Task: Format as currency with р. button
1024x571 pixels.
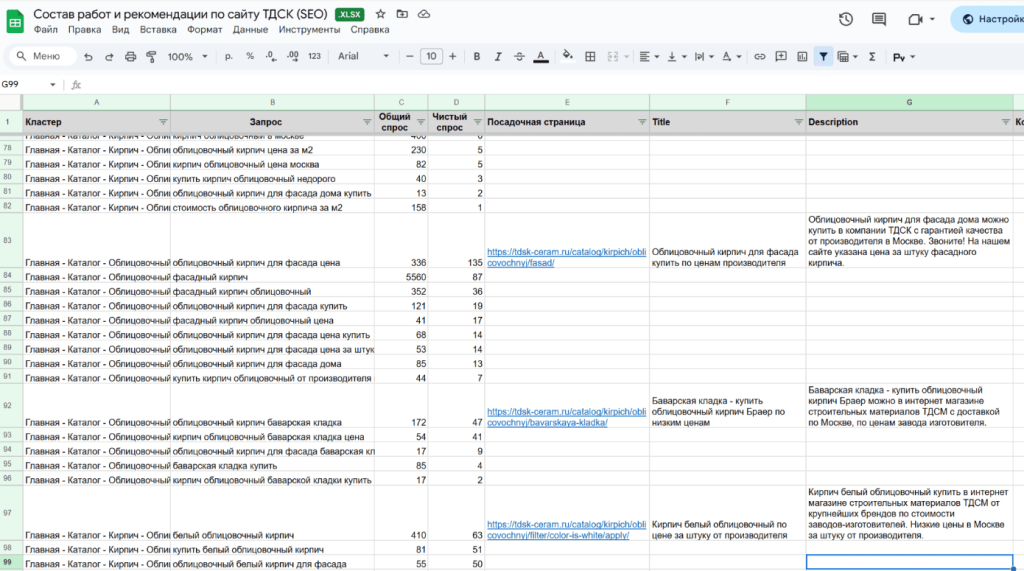Action: click(x=229, y=57)
